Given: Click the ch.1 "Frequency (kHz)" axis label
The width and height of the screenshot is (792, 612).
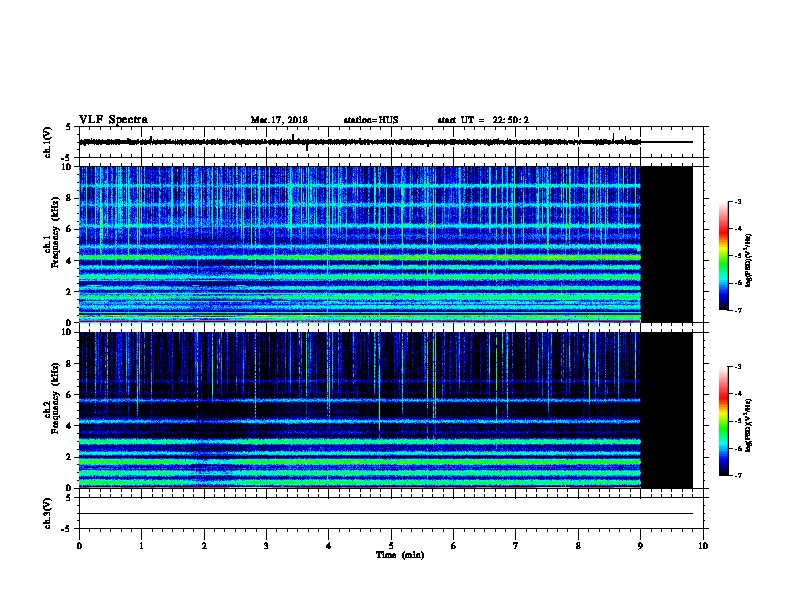Looking at the screenshot, I should coord(55,232).
